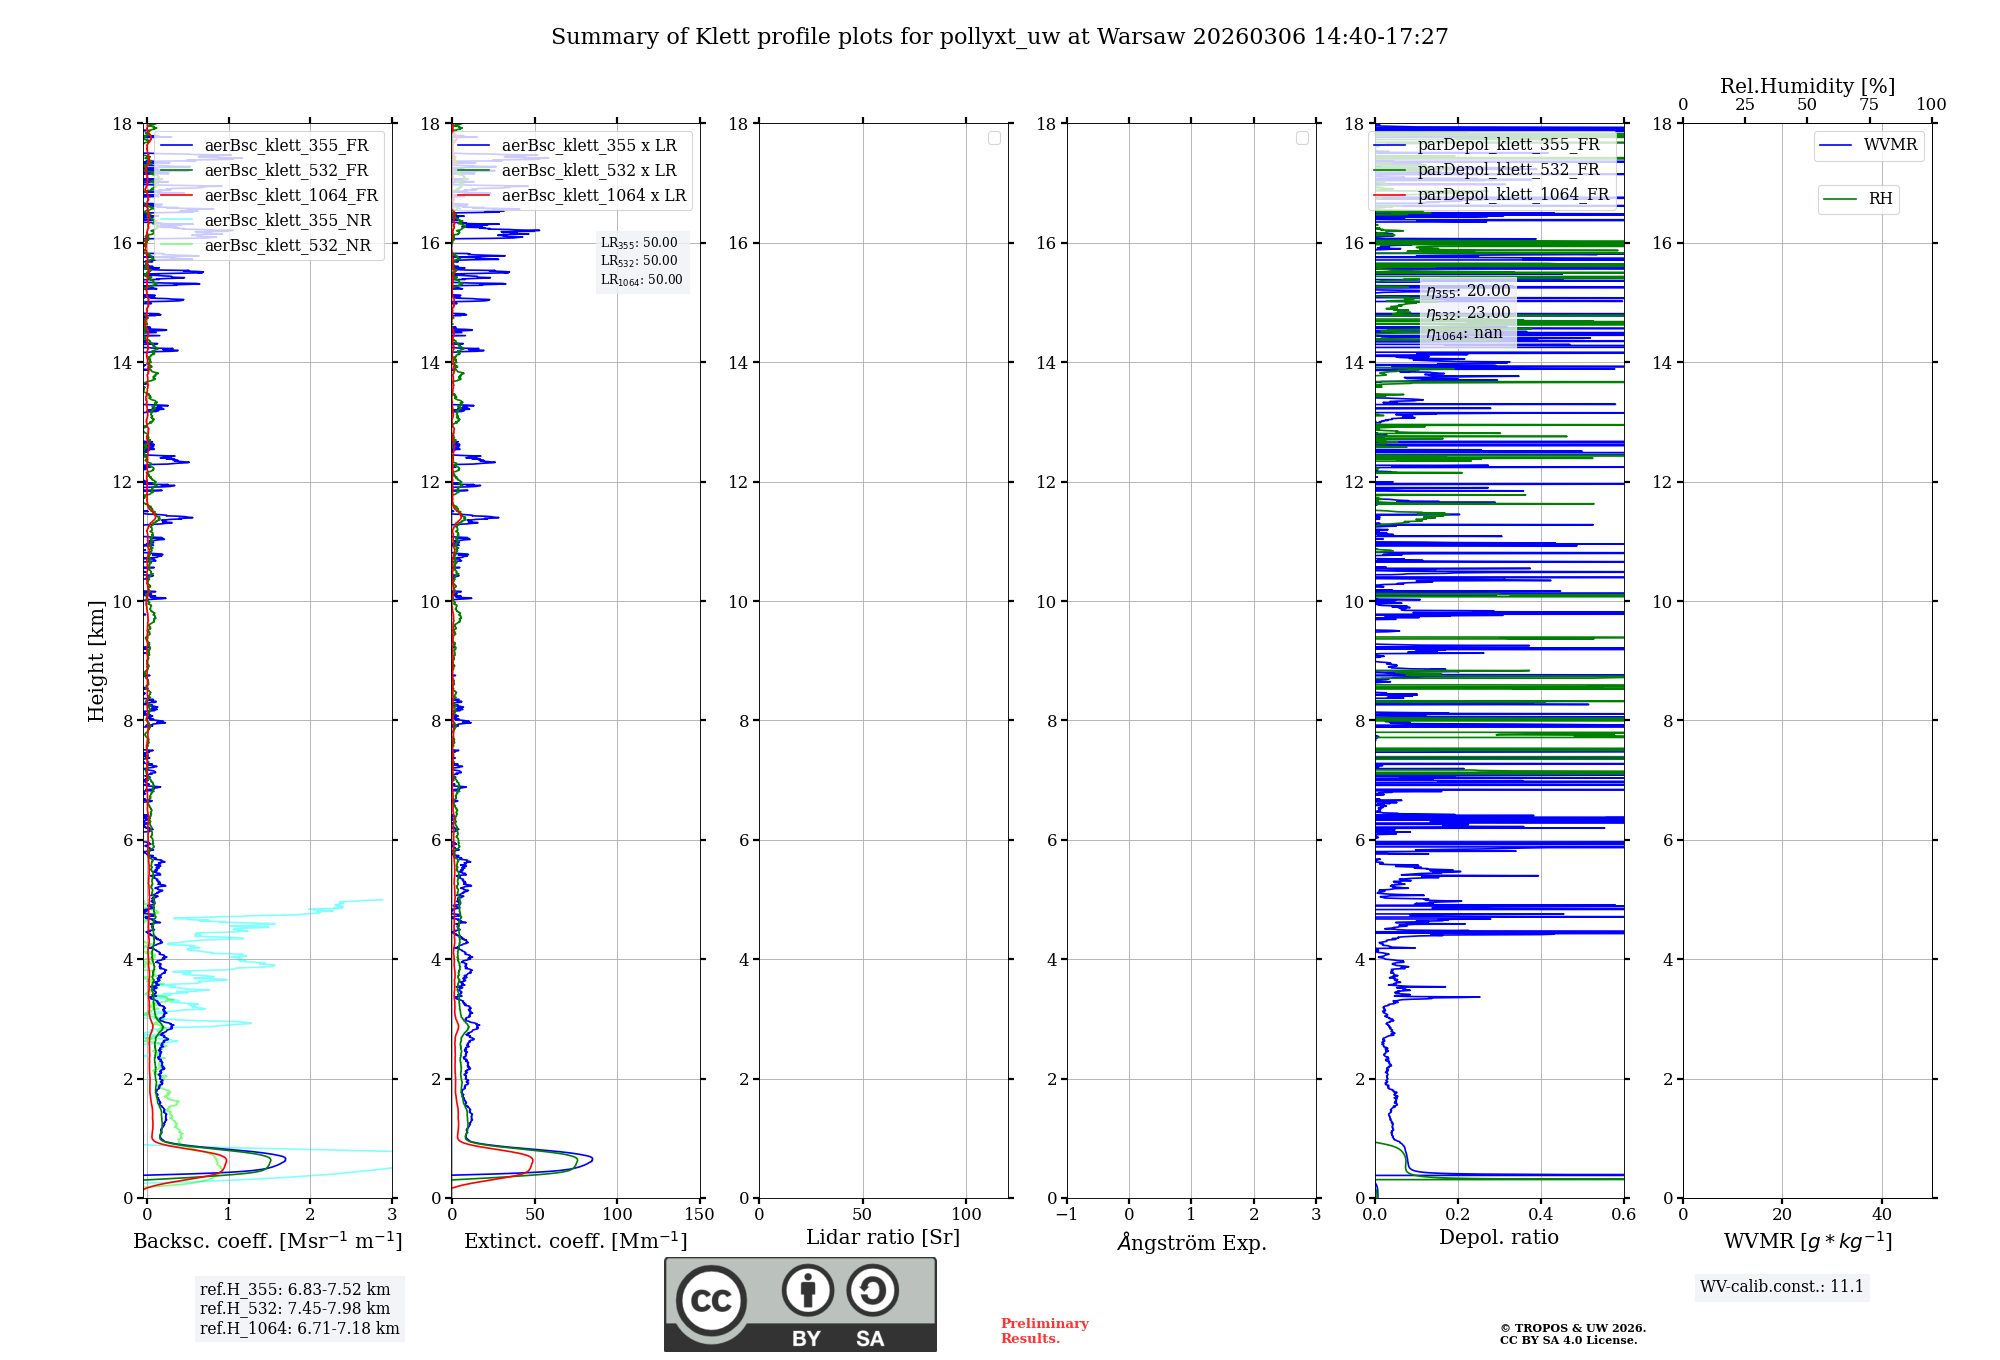Click the Rel.Humidity [%] top axis label
This screenshot has height=1360, width=2000.
1807,86
